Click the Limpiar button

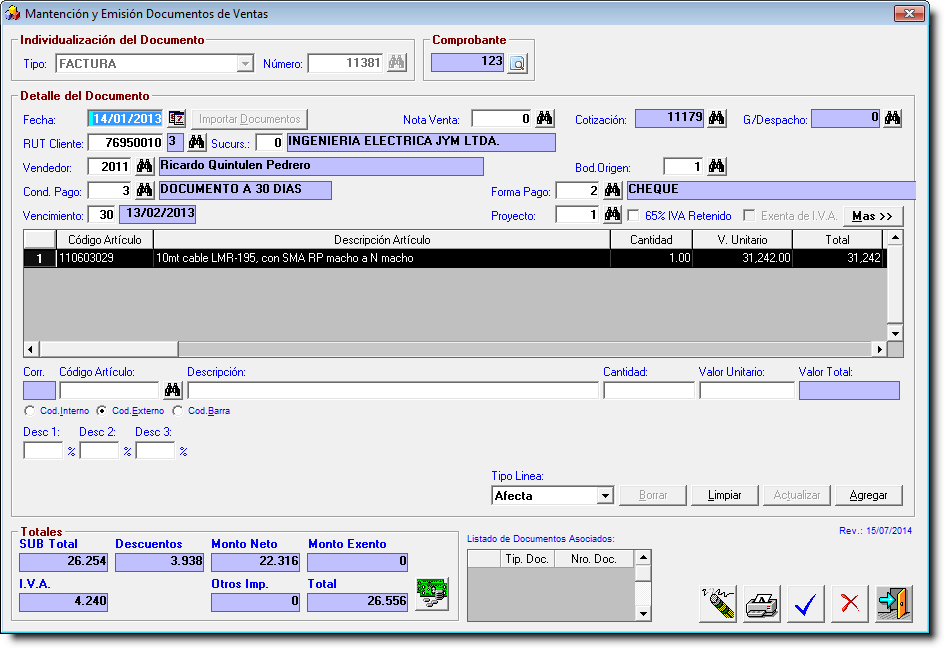(724, 495)
